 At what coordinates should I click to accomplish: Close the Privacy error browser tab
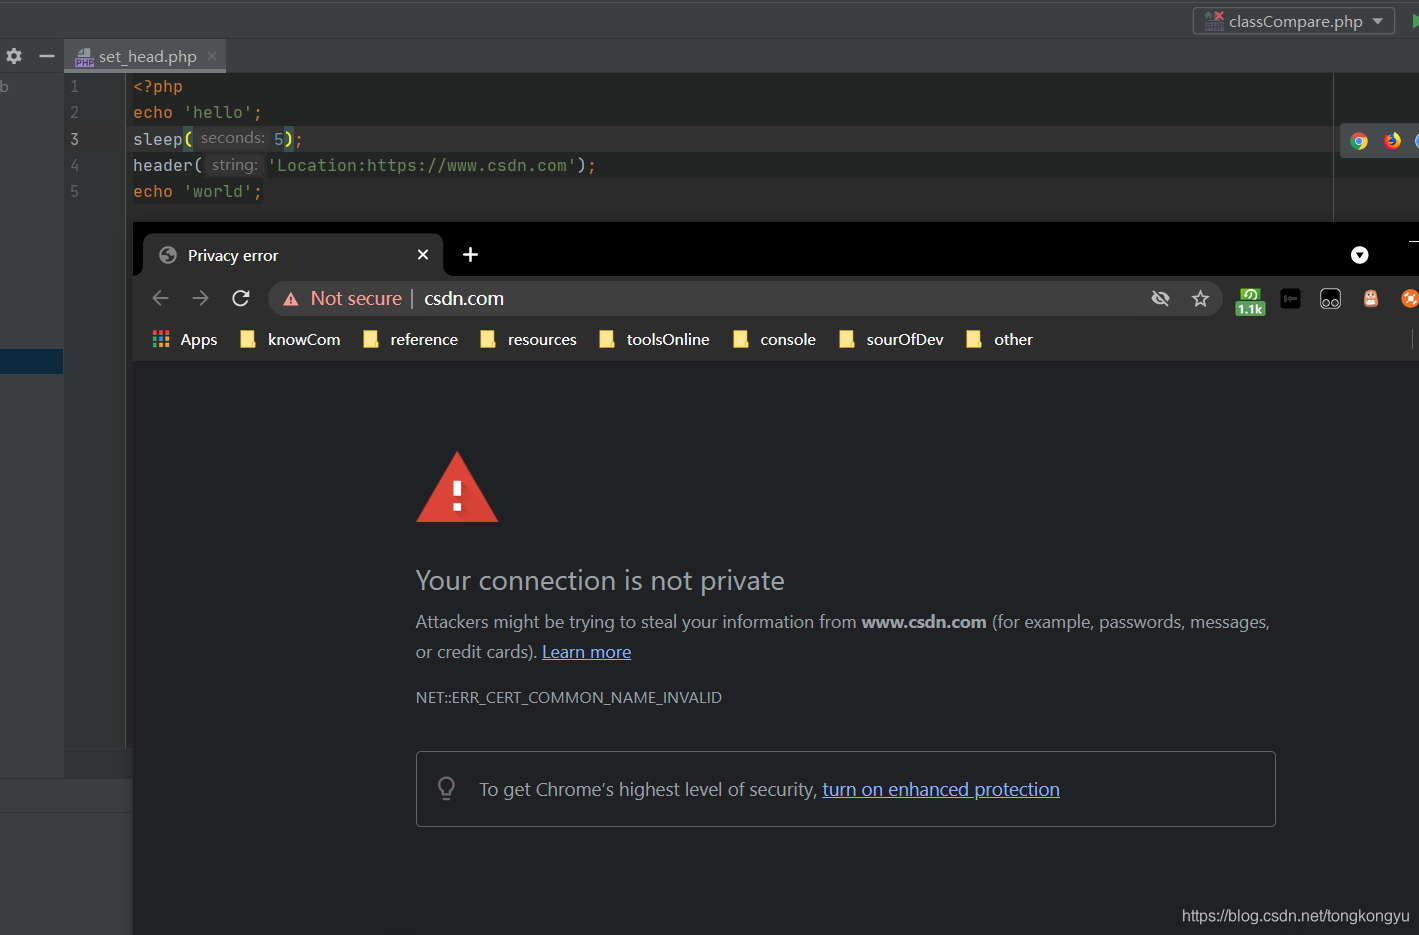point(423,255)
